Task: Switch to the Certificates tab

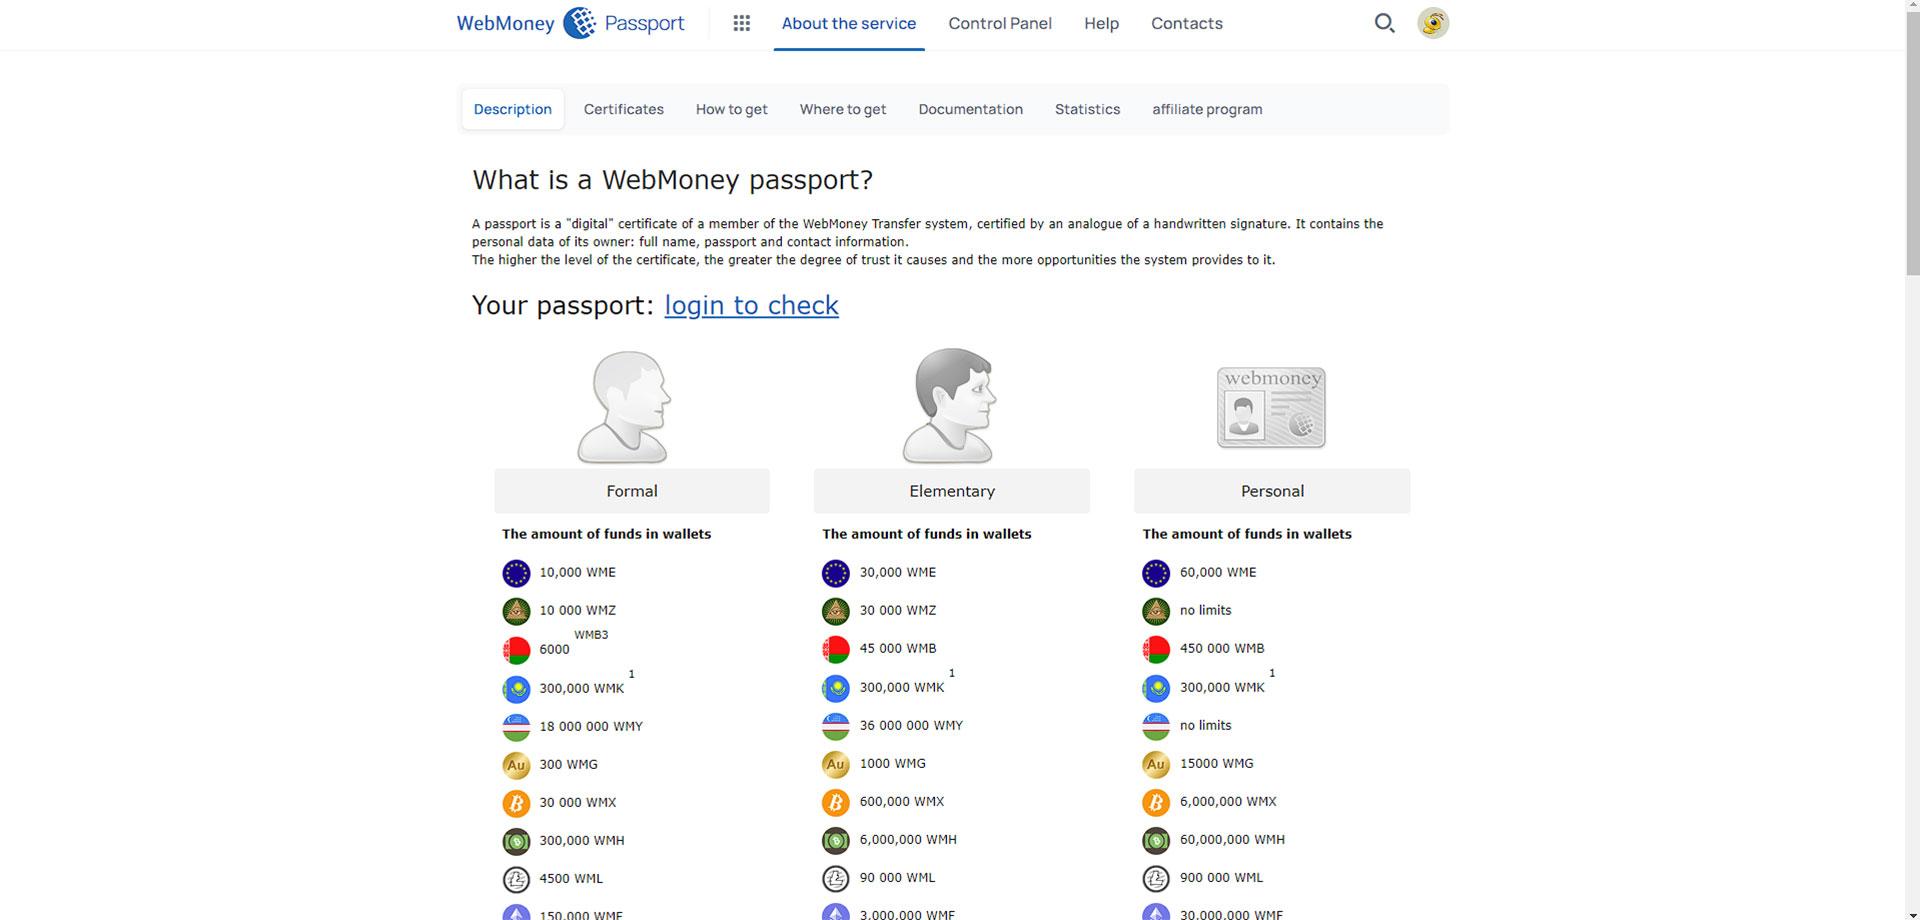Action: (624, 109)
